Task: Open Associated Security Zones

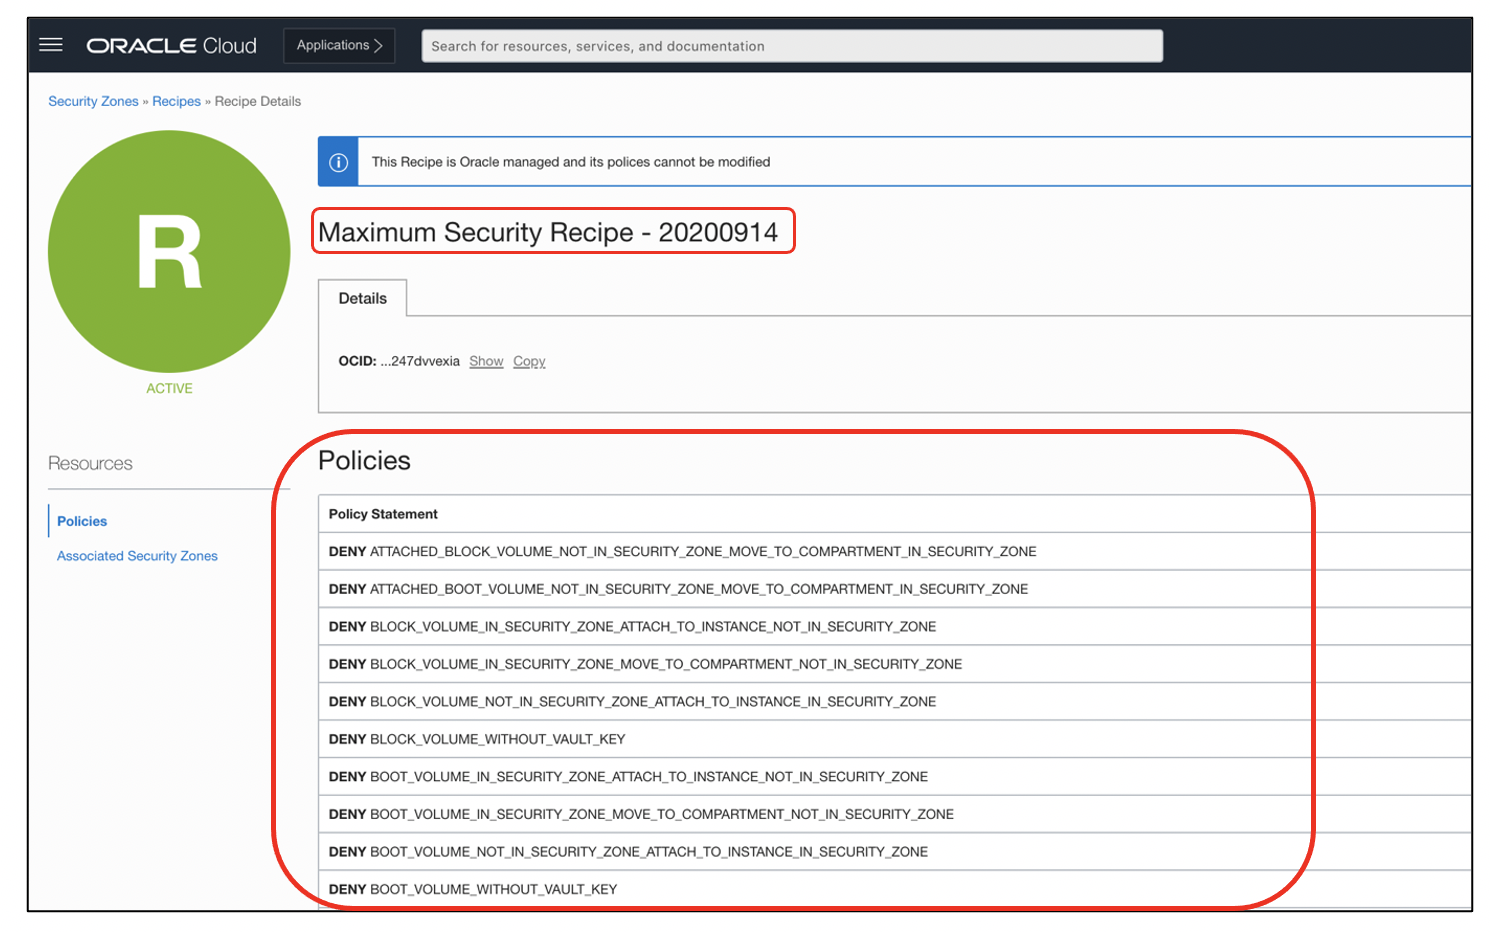Action: tap(137, 556)
